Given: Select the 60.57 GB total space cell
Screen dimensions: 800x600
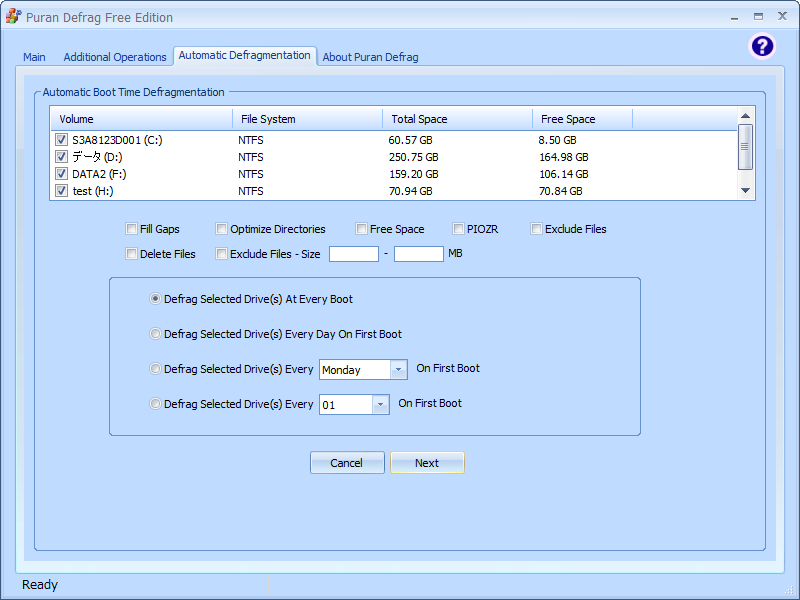Looking at the screenshot, I should click(x=410, y=140).
